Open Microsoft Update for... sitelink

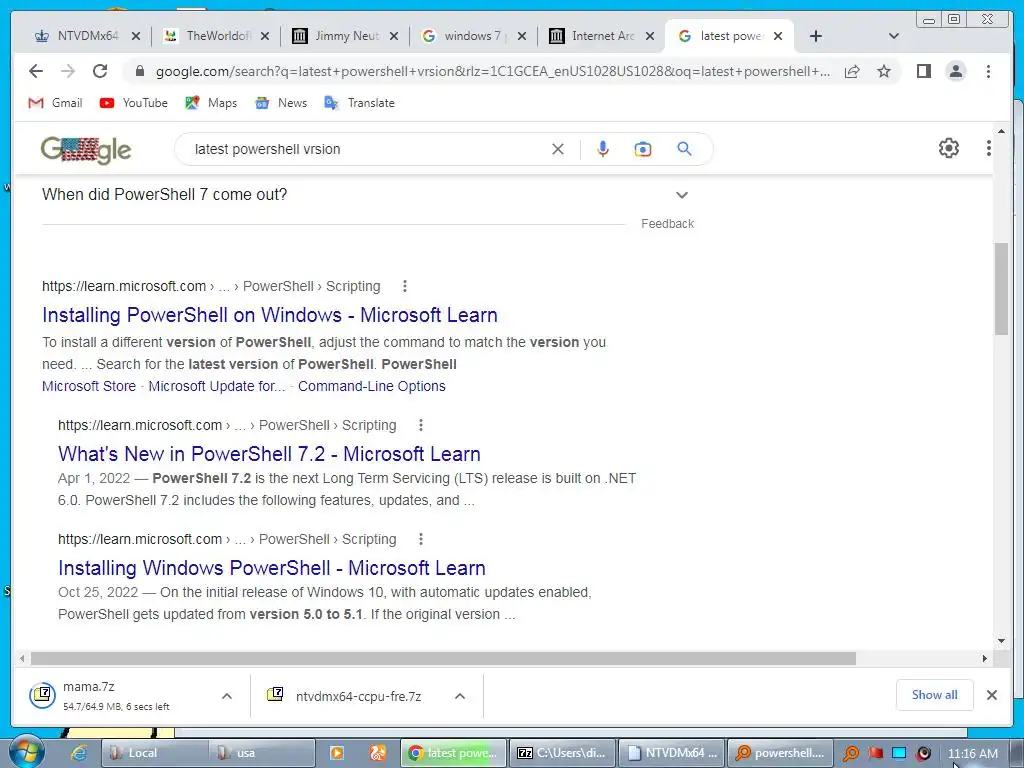pos(217,386)
